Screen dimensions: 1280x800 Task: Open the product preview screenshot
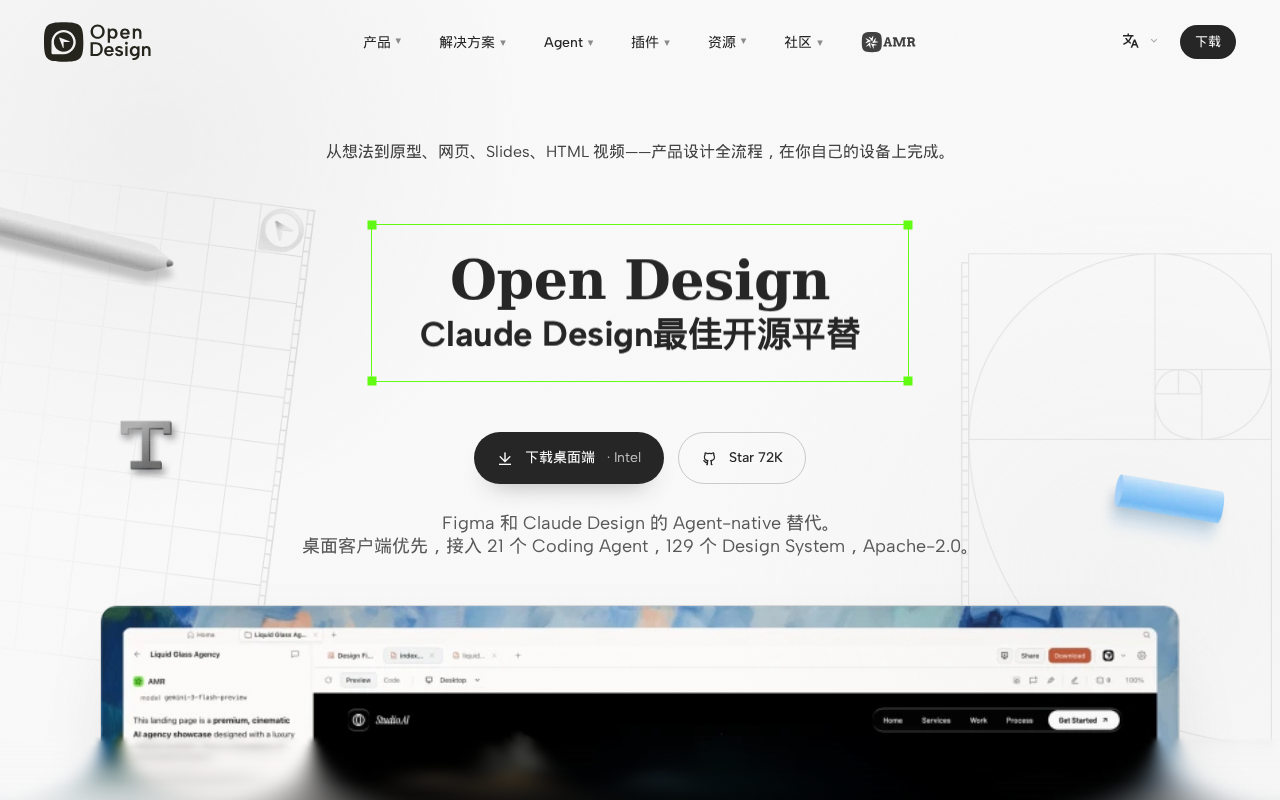[640, 702]
